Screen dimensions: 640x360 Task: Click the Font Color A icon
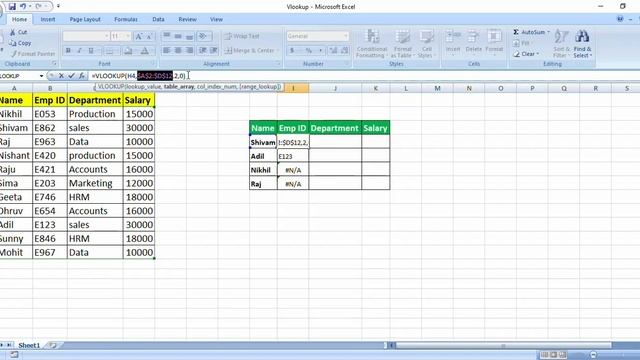coord(144,51)
